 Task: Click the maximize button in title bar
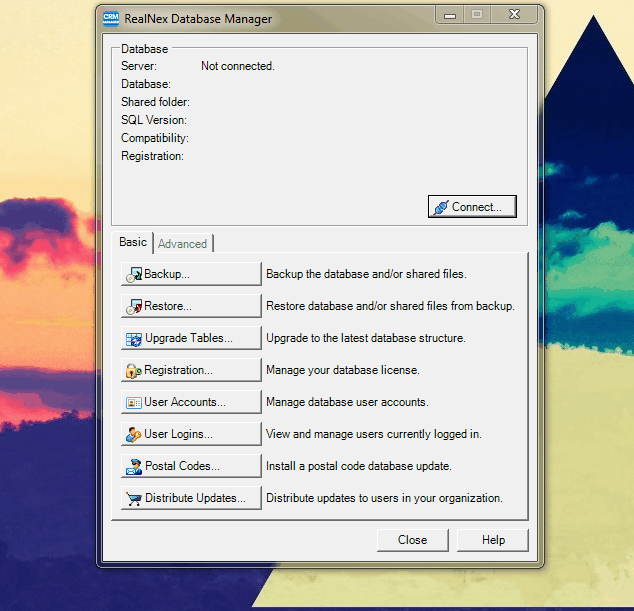pos(477,15)
